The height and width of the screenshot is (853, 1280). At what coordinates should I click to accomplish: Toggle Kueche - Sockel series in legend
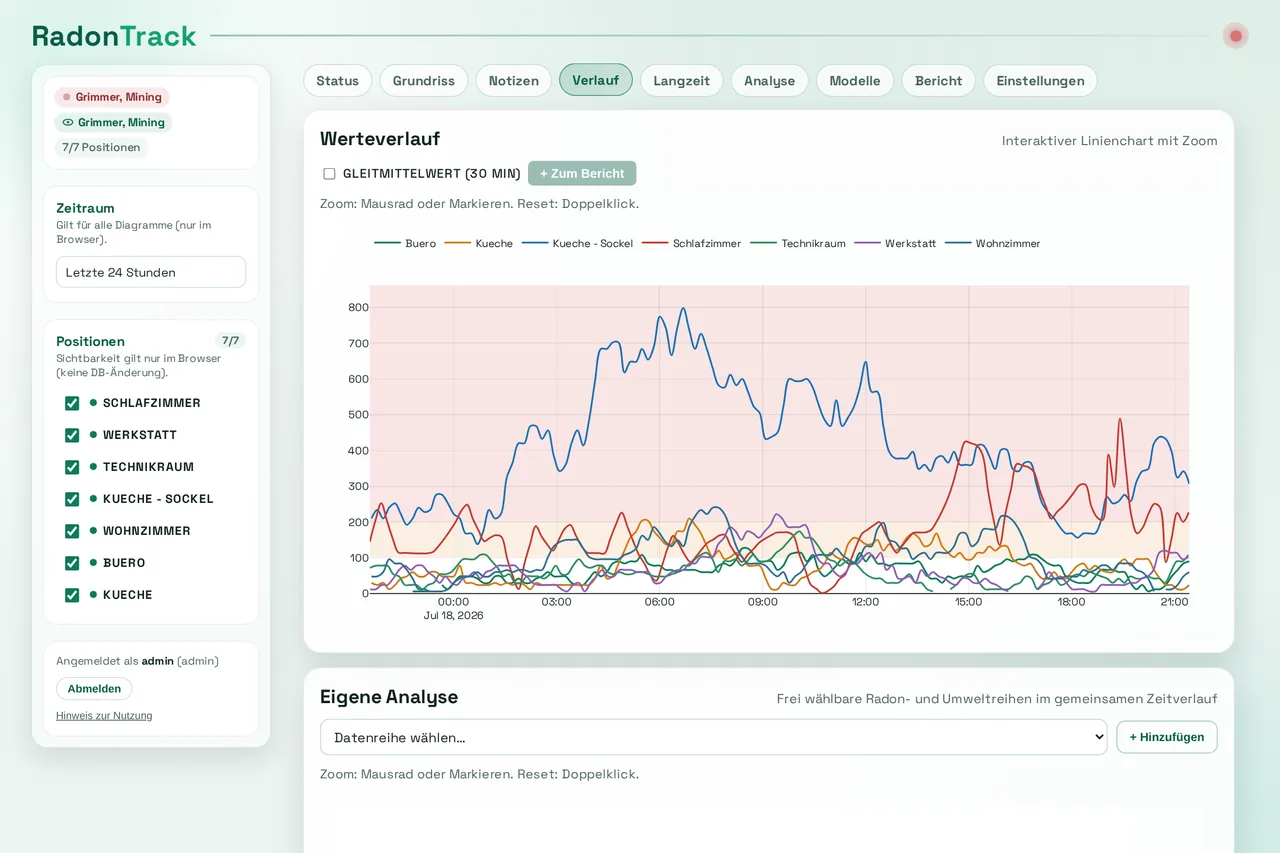(x=577, y=243)
